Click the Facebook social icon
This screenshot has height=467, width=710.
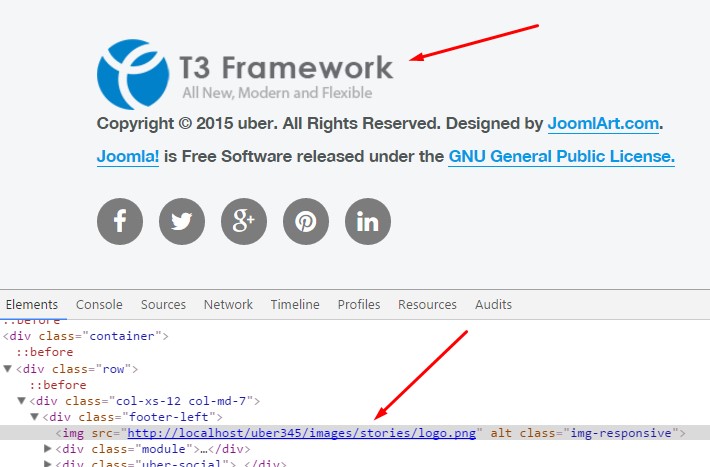(x=120, y=221)
